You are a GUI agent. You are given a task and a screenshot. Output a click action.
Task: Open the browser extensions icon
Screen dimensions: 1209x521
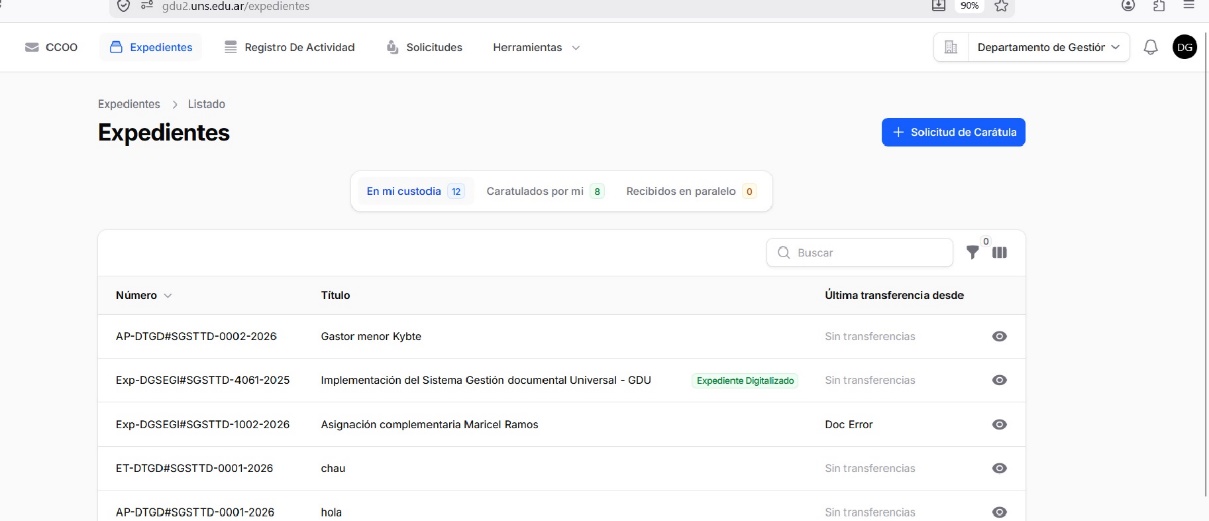[x=1159, y=6]
